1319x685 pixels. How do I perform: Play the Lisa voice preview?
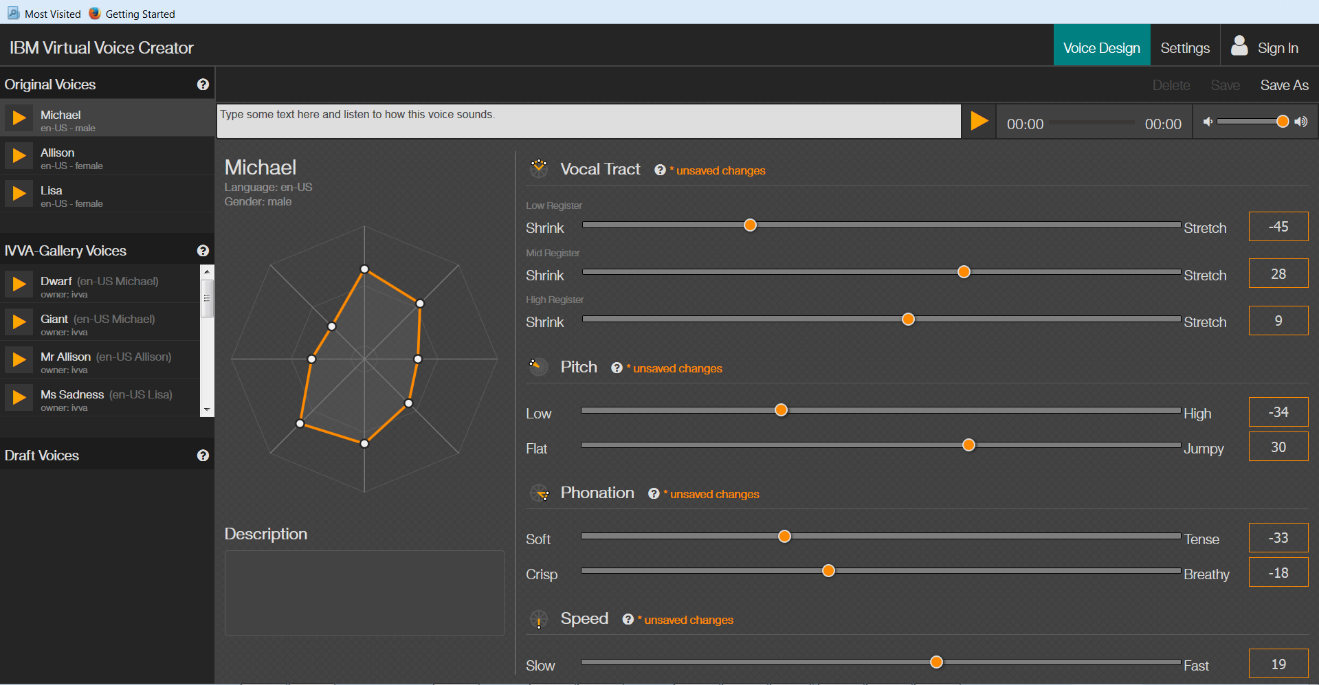(x=18, y=193)
